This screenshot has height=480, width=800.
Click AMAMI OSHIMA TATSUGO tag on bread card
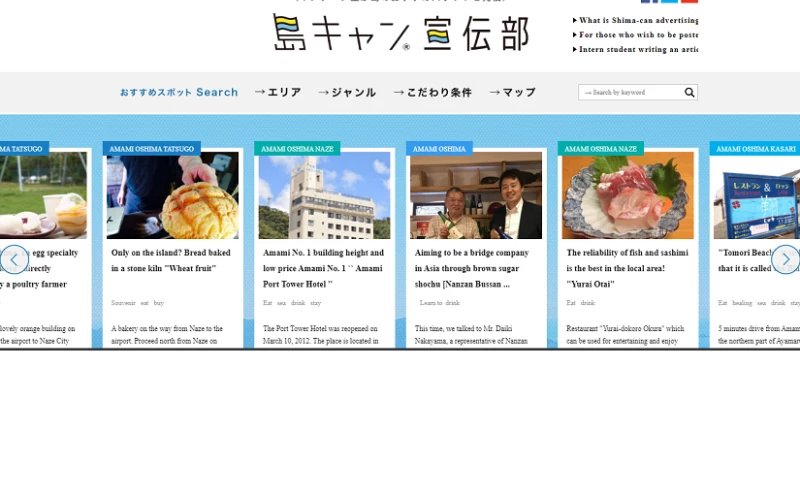[x=152, y=148]
